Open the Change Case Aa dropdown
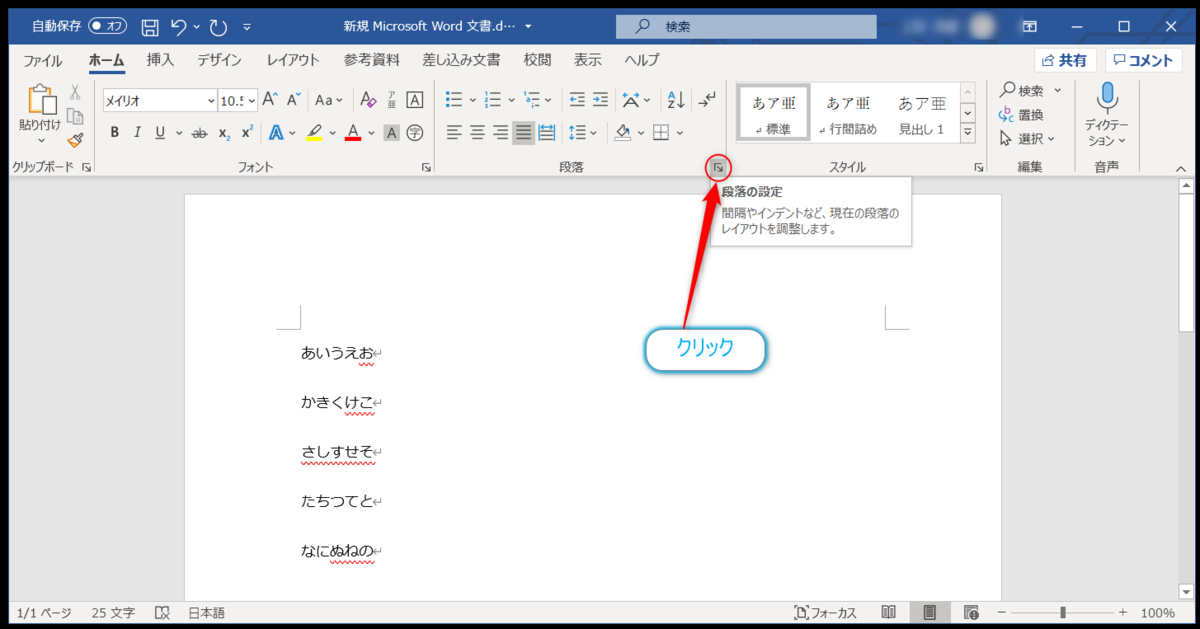Screen dimensions: 1200x629 coord(329,100)
